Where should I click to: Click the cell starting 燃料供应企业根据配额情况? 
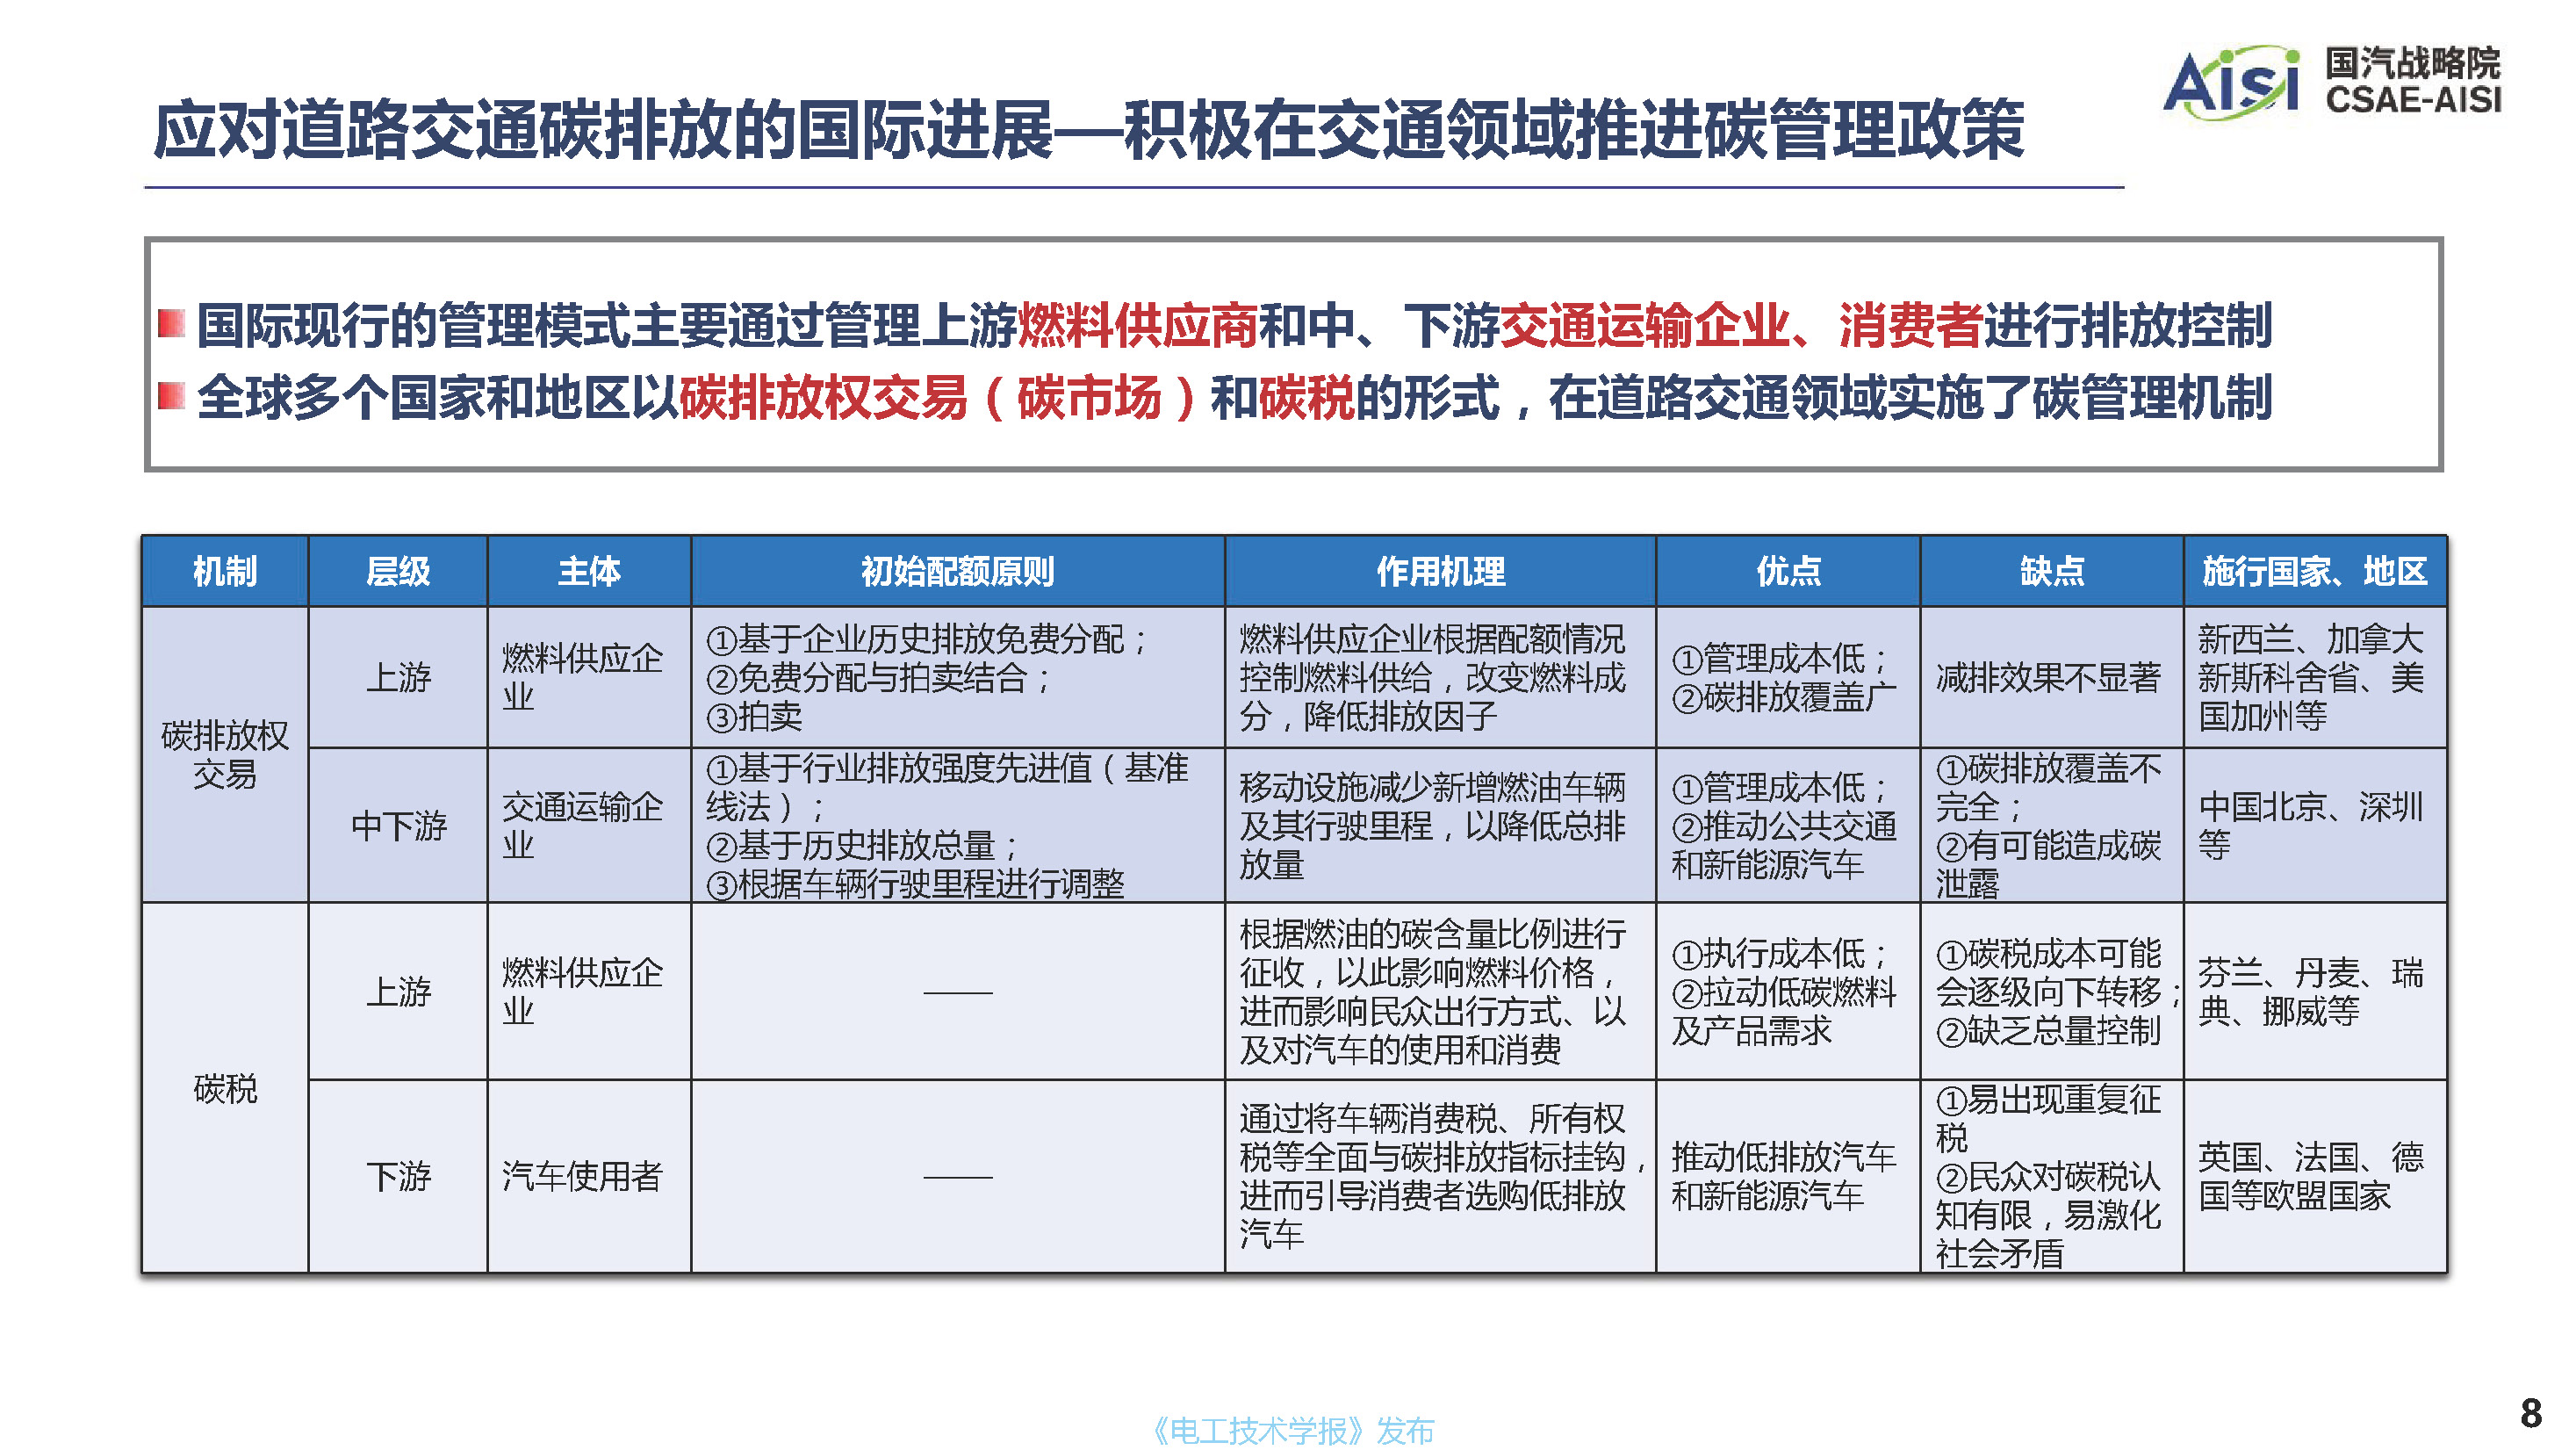(1441, 677)
